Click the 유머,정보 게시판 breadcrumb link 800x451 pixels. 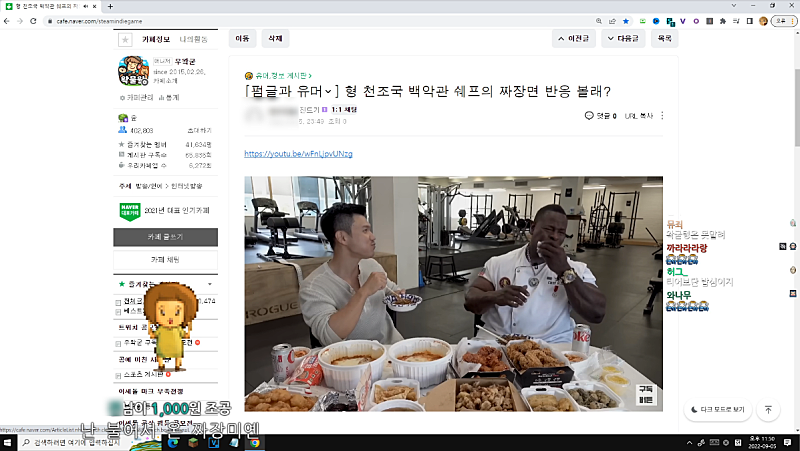(x=284, y=76)
